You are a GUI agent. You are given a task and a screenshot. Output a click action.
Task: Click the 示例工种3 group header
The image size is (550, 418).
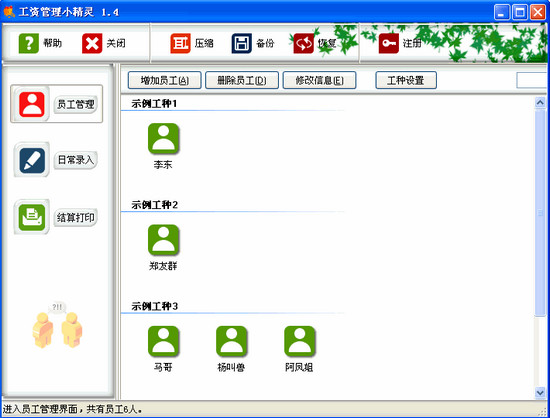pyautogui.click(x=154, y=306)
